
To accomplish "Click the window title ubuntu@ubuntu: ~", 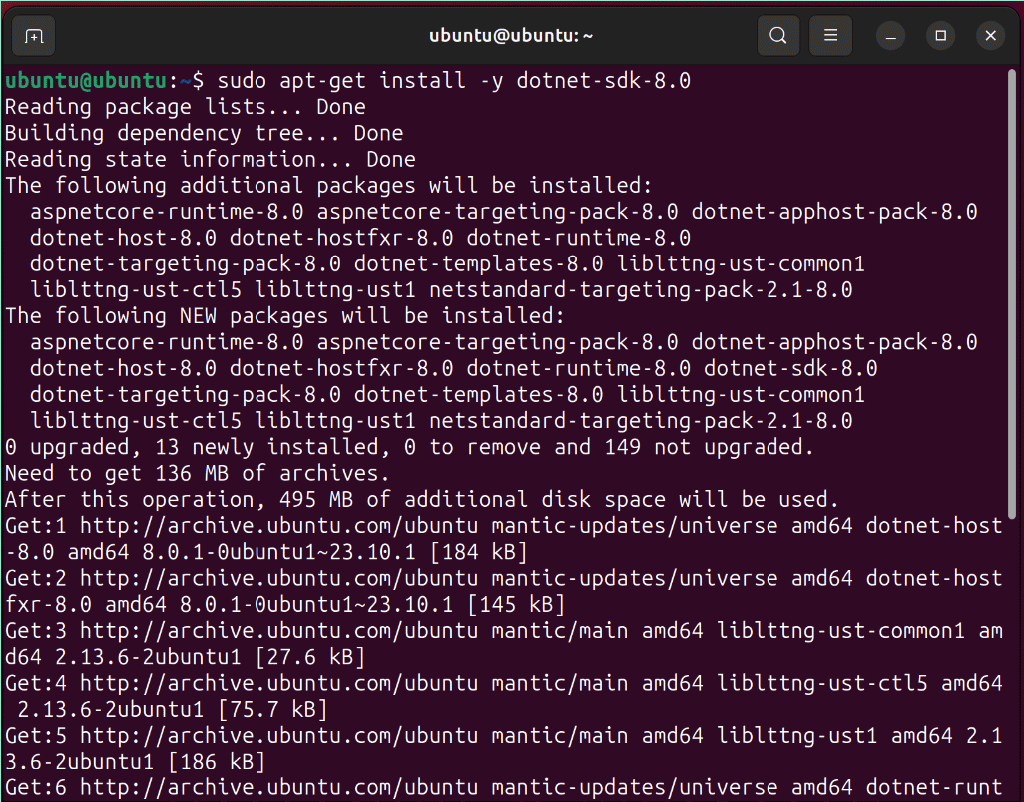I will point(511,35).
